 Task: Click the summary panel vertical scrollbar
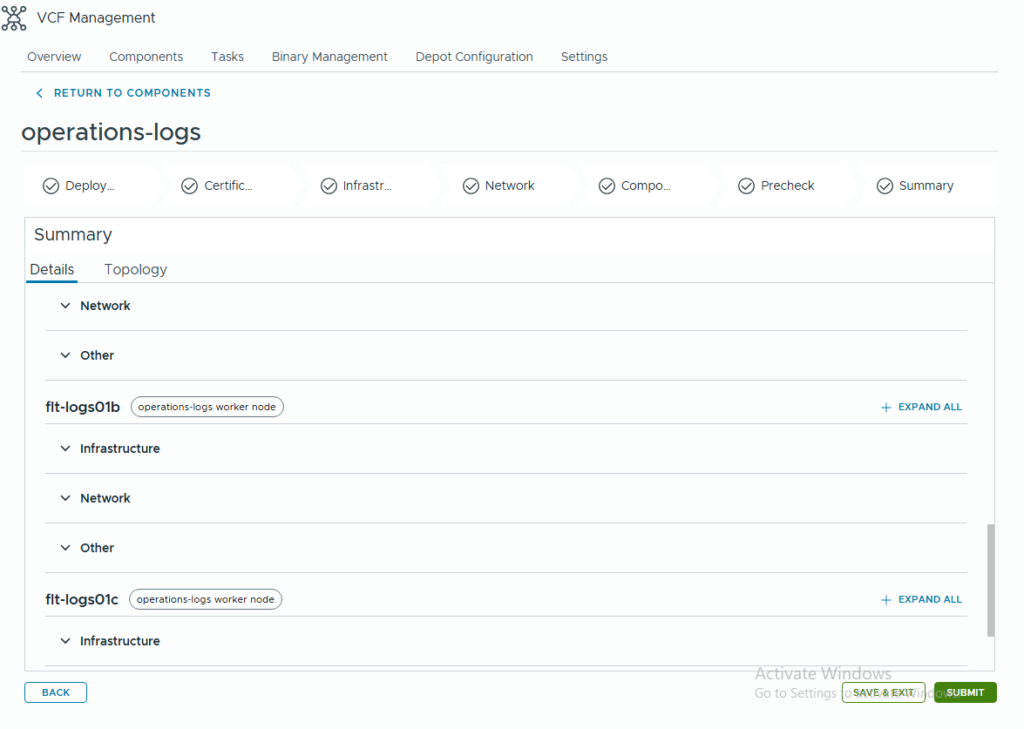pyautogui.click(x=991, y=580)
